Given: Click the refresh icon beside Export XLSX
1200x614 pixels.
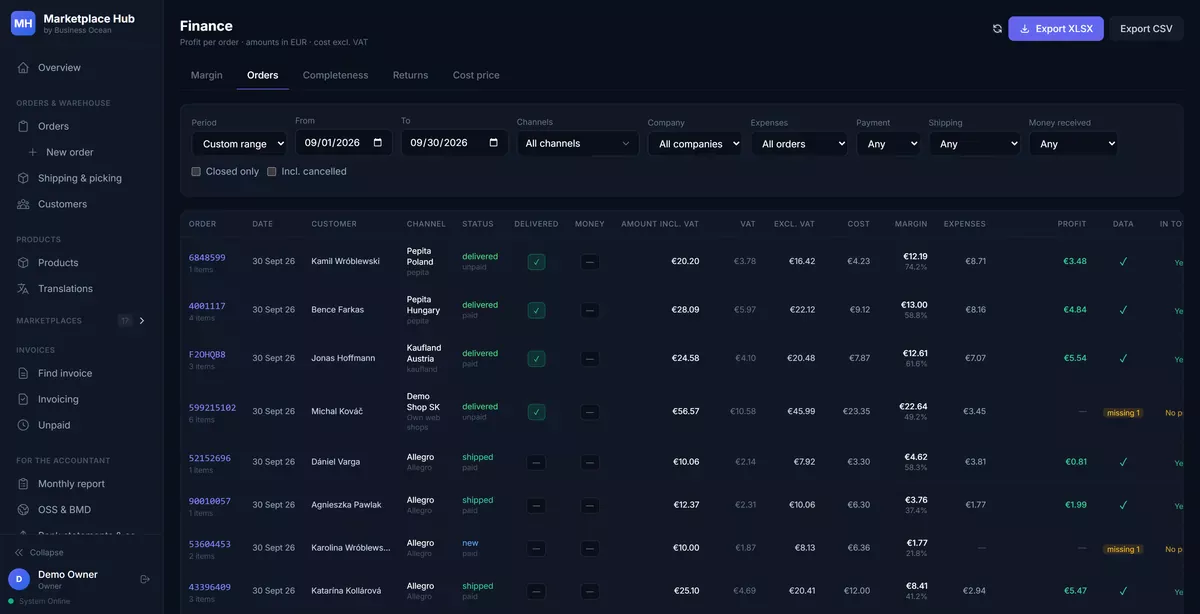Looking at the screenshot, I should click(x=997, y=29).
